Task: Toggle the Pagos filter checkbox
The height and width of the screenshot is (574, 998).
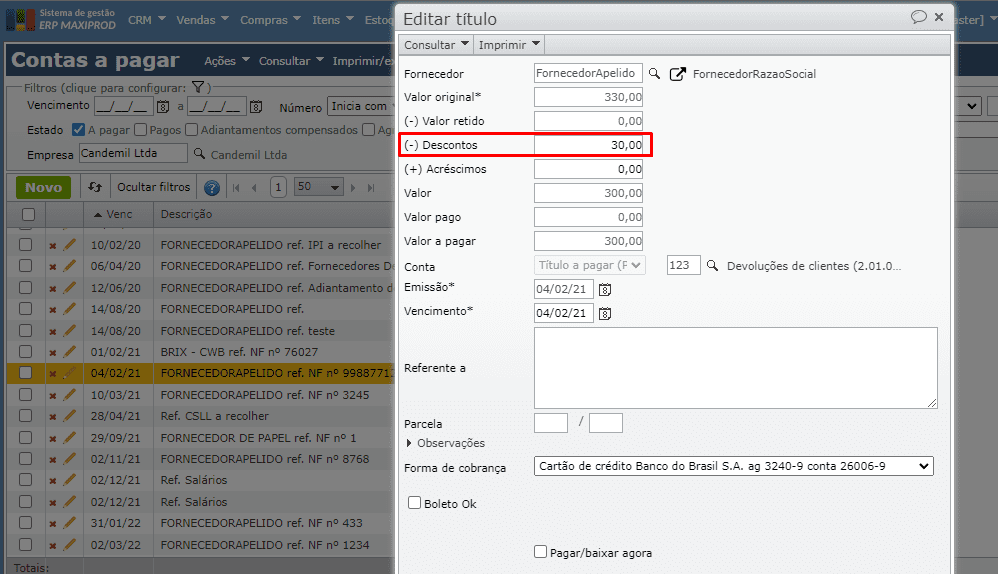Action: pos(141,130)
